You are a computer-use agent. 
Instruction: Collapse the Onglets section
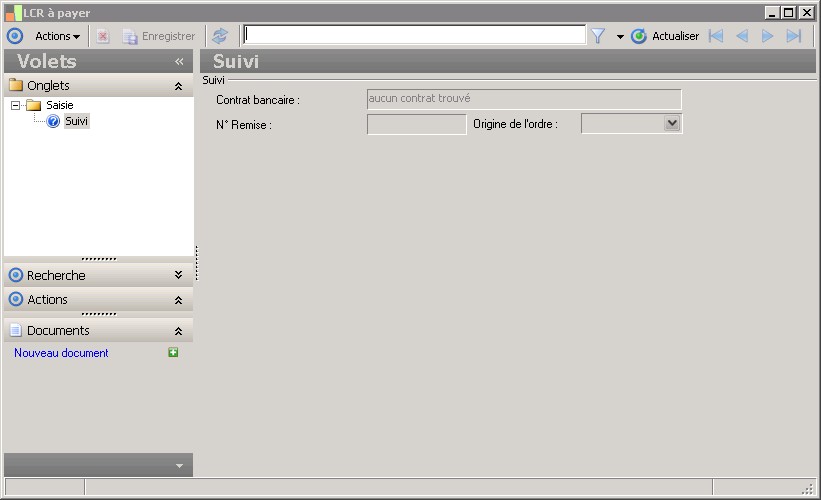(x=179, y=86)
